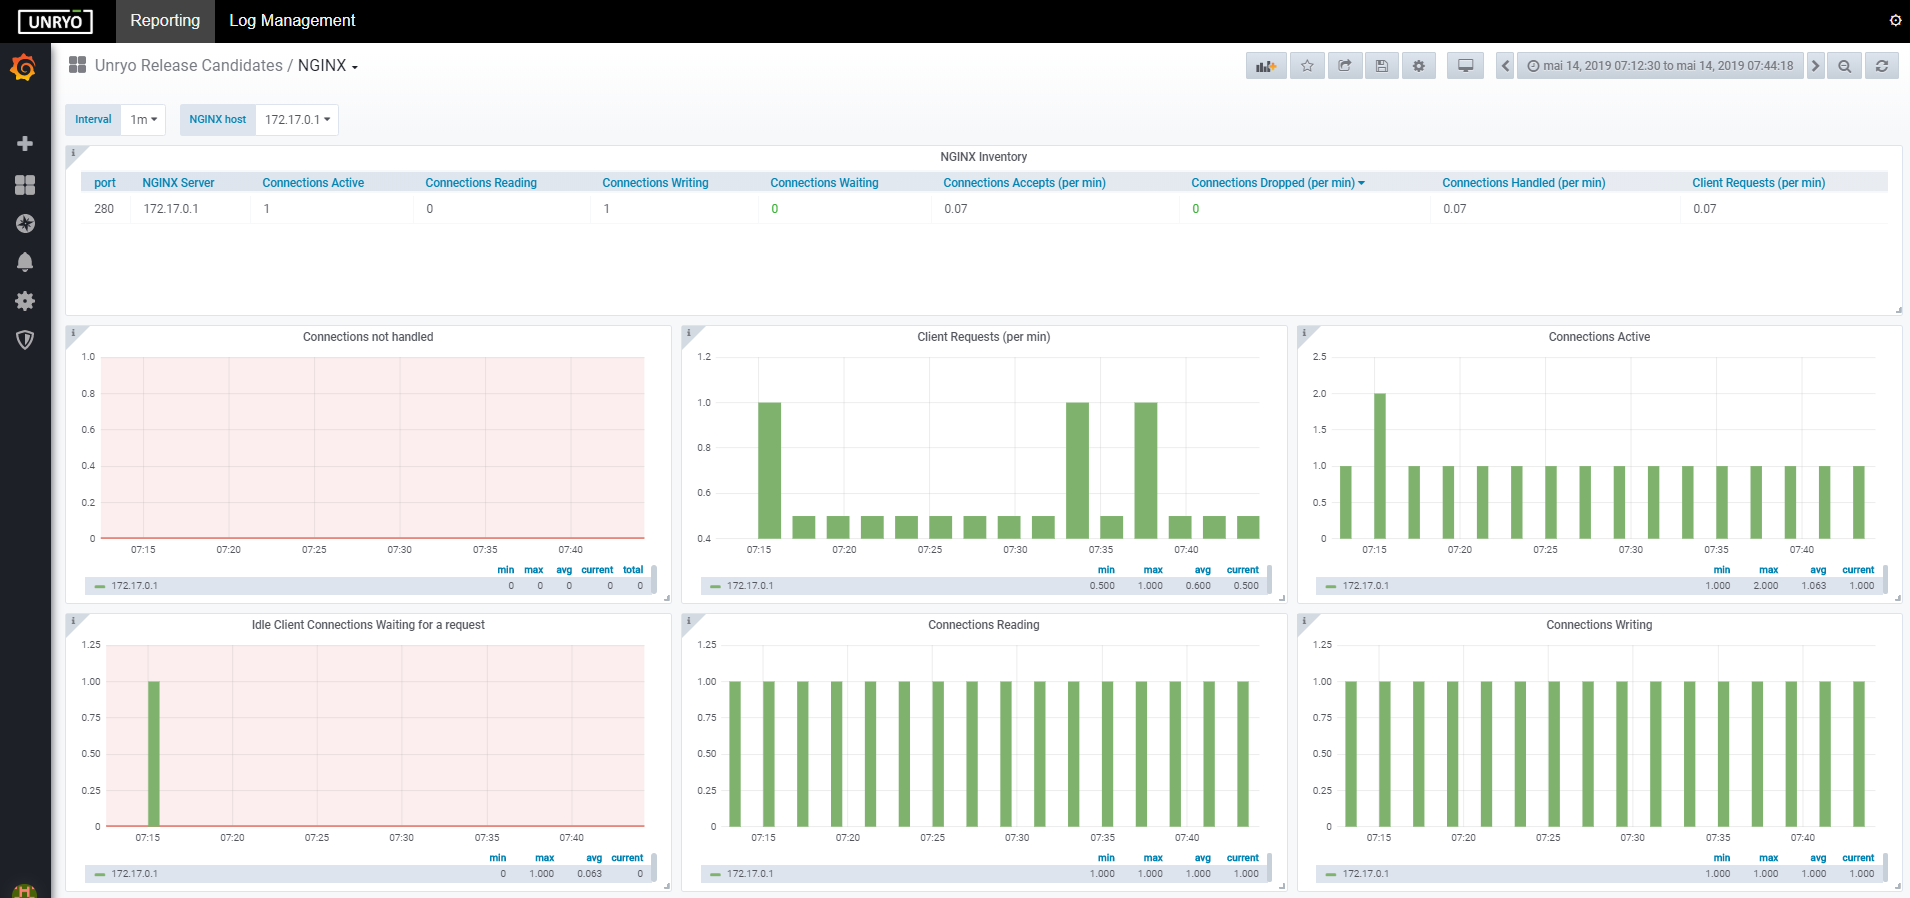Open the Dashboards grid icon in sidebar

(25, 185)
